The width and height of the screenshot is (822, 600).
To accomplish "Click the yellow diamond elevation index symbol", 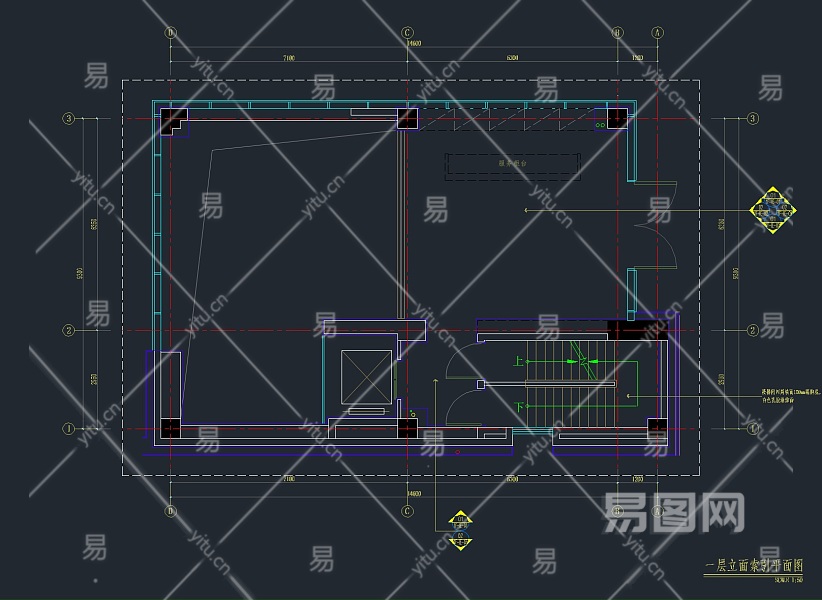I will 773,210.
